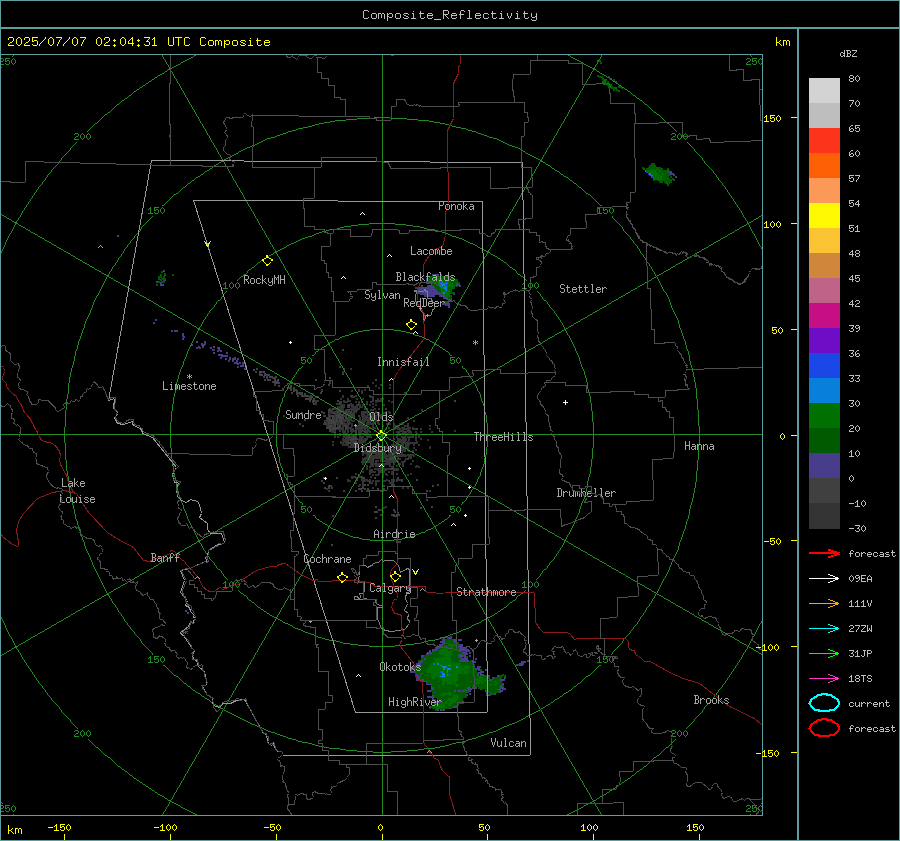This screenshot has width=900, height=841.
Task: Click the Okotoks city label
Action: (x=400, y=667)
